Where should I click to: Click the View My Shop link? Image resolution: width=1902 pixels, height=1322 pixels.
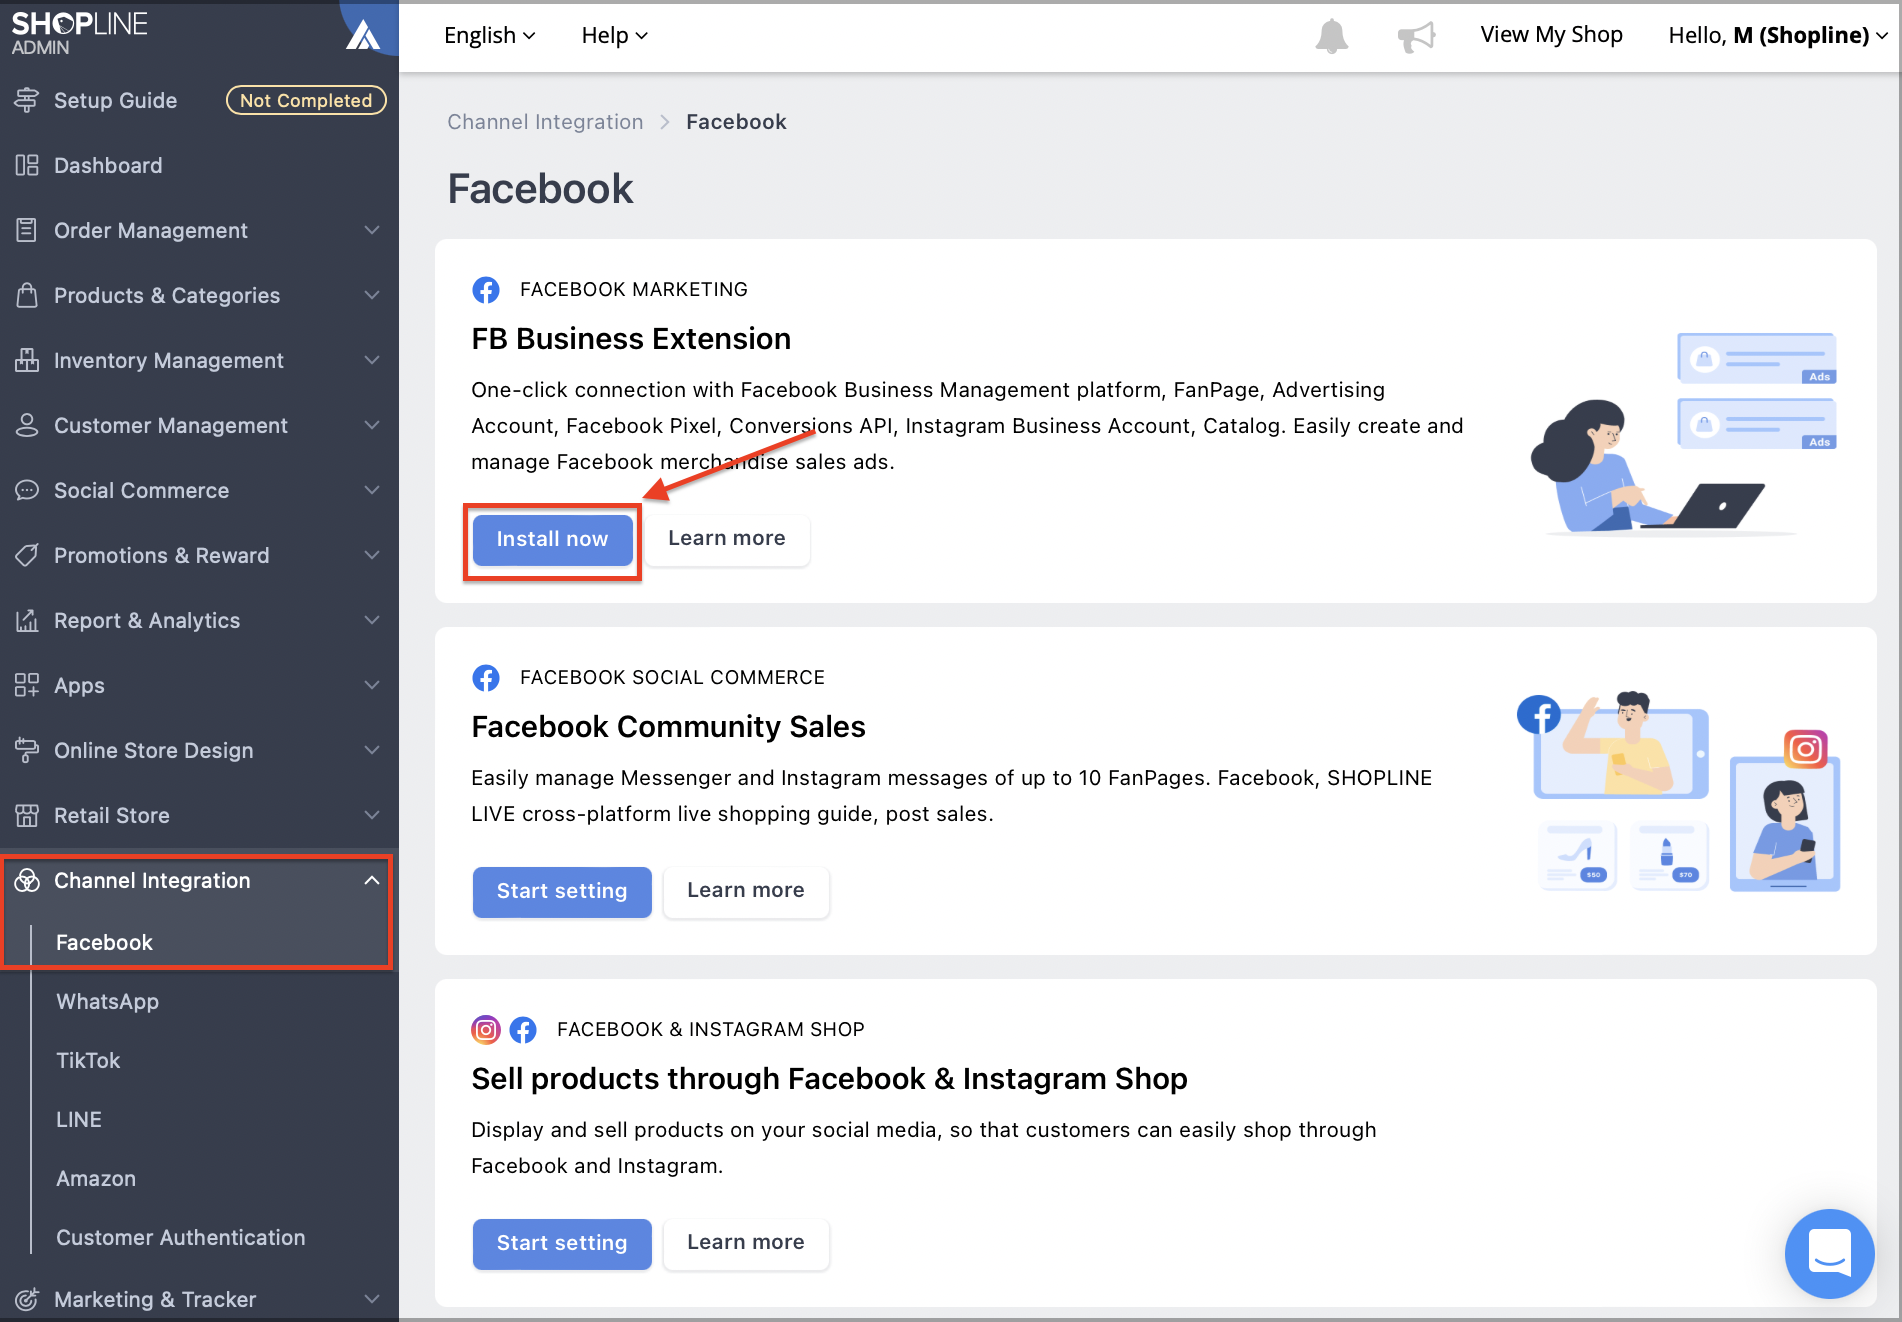(1551, 35)
